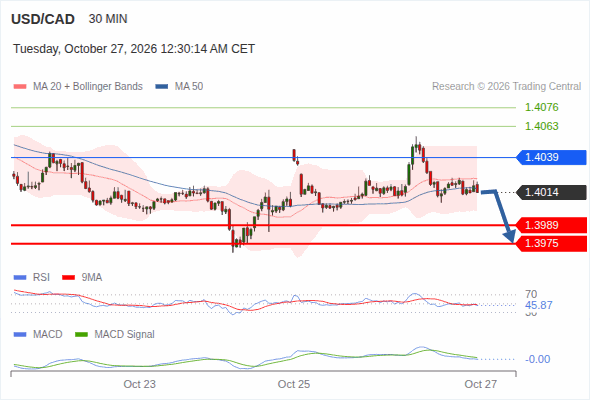Click the RSI value 45.87
Screen dimensions: 590x400
pyautogui.click(x=538, y=305)
